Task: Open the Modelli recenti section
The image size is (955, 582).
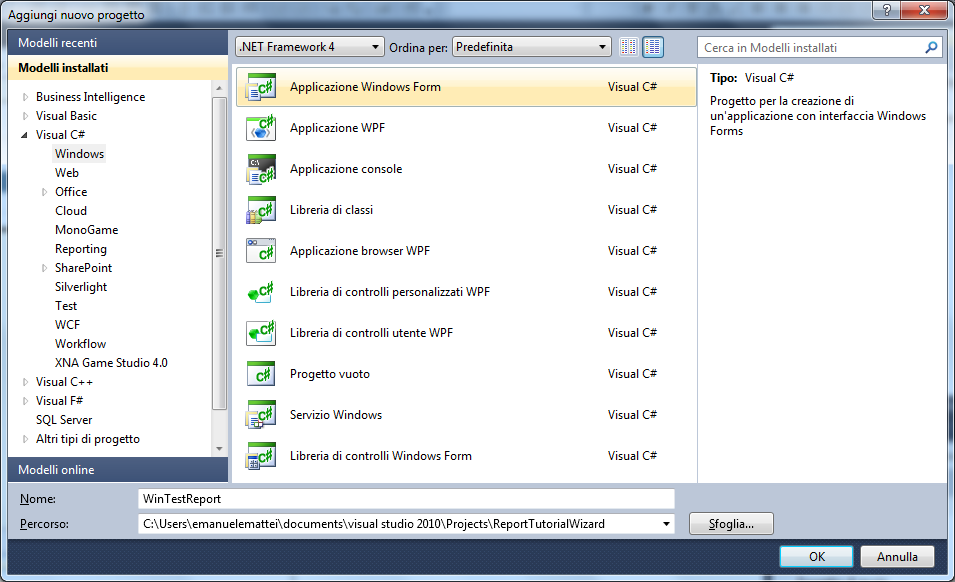Action: tap(118, 43)
